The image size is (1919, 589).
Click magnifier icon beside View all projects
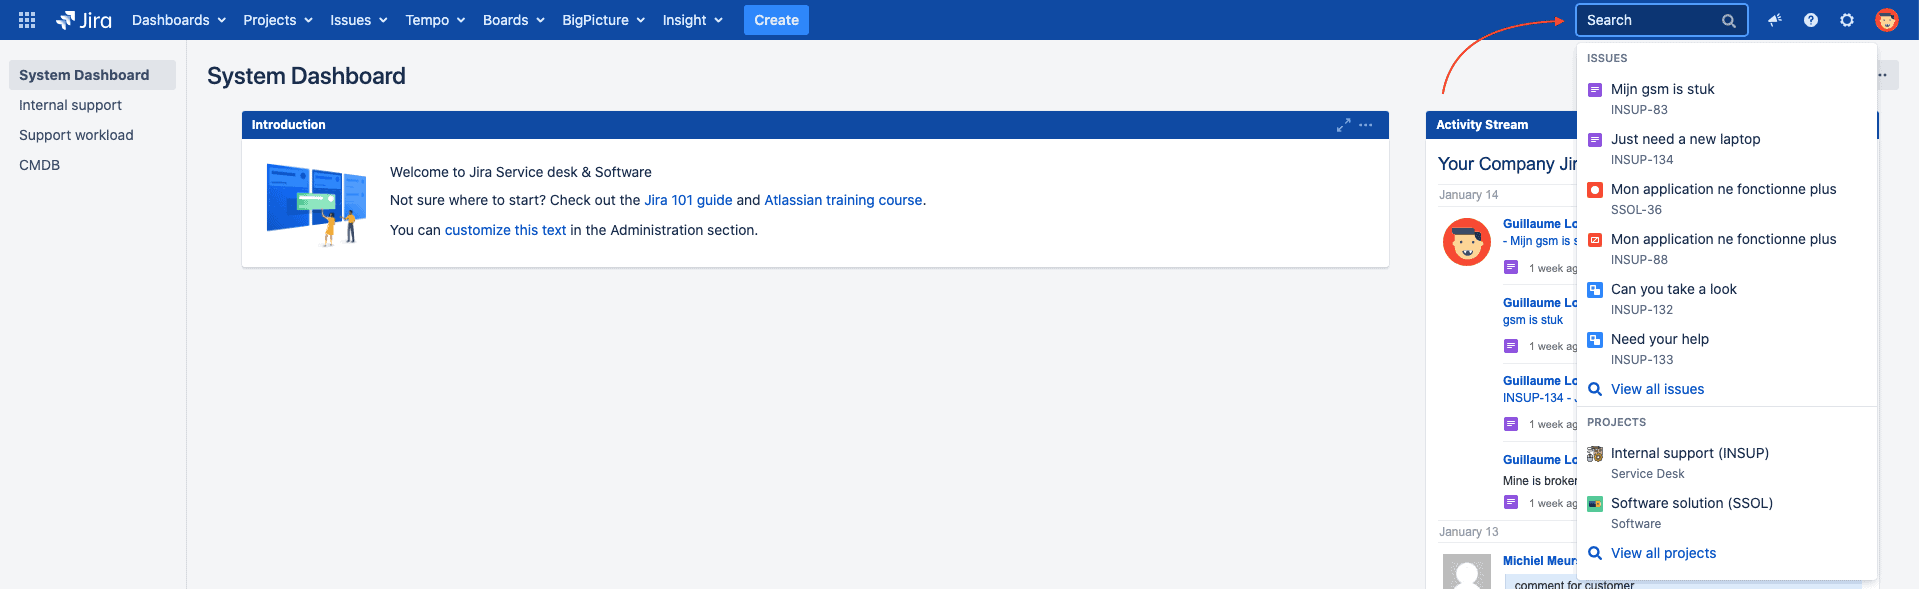point(1595,553)
